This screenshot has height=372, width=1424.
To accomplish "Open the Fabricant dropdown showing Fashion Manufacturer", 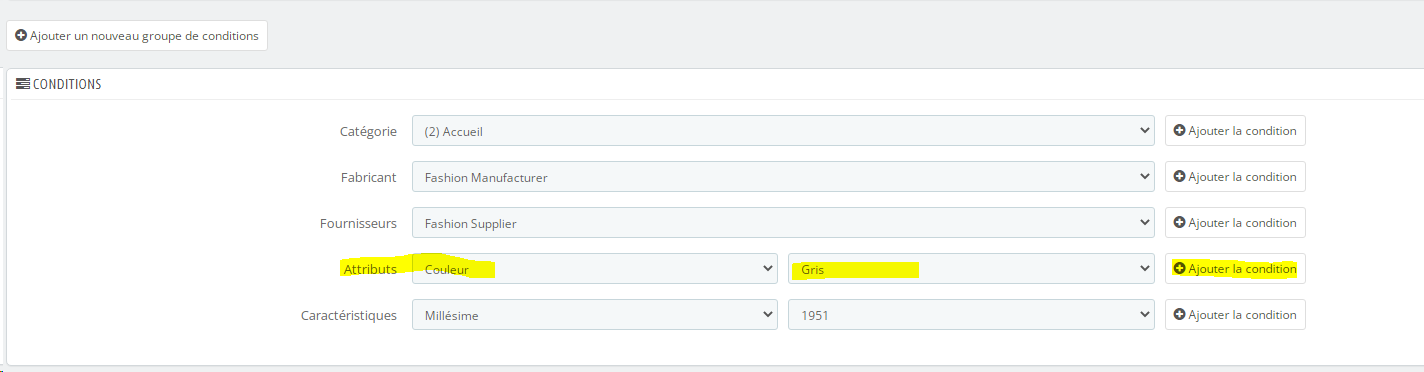I will [x=784, y=177].
